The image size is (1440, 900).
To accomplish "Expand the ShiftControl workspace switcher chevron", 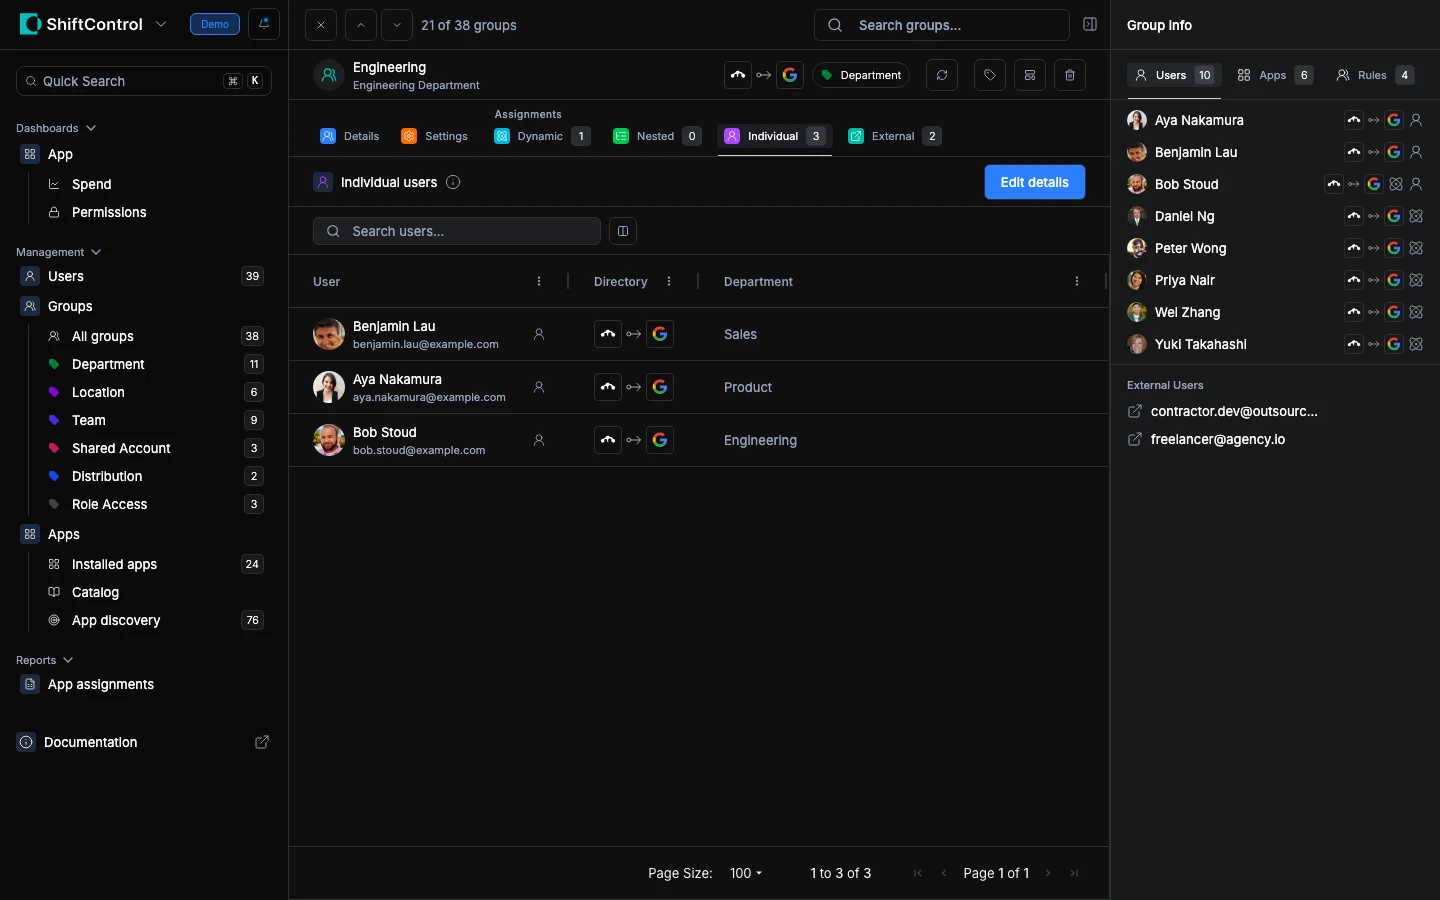I will (x=161, y=24).
